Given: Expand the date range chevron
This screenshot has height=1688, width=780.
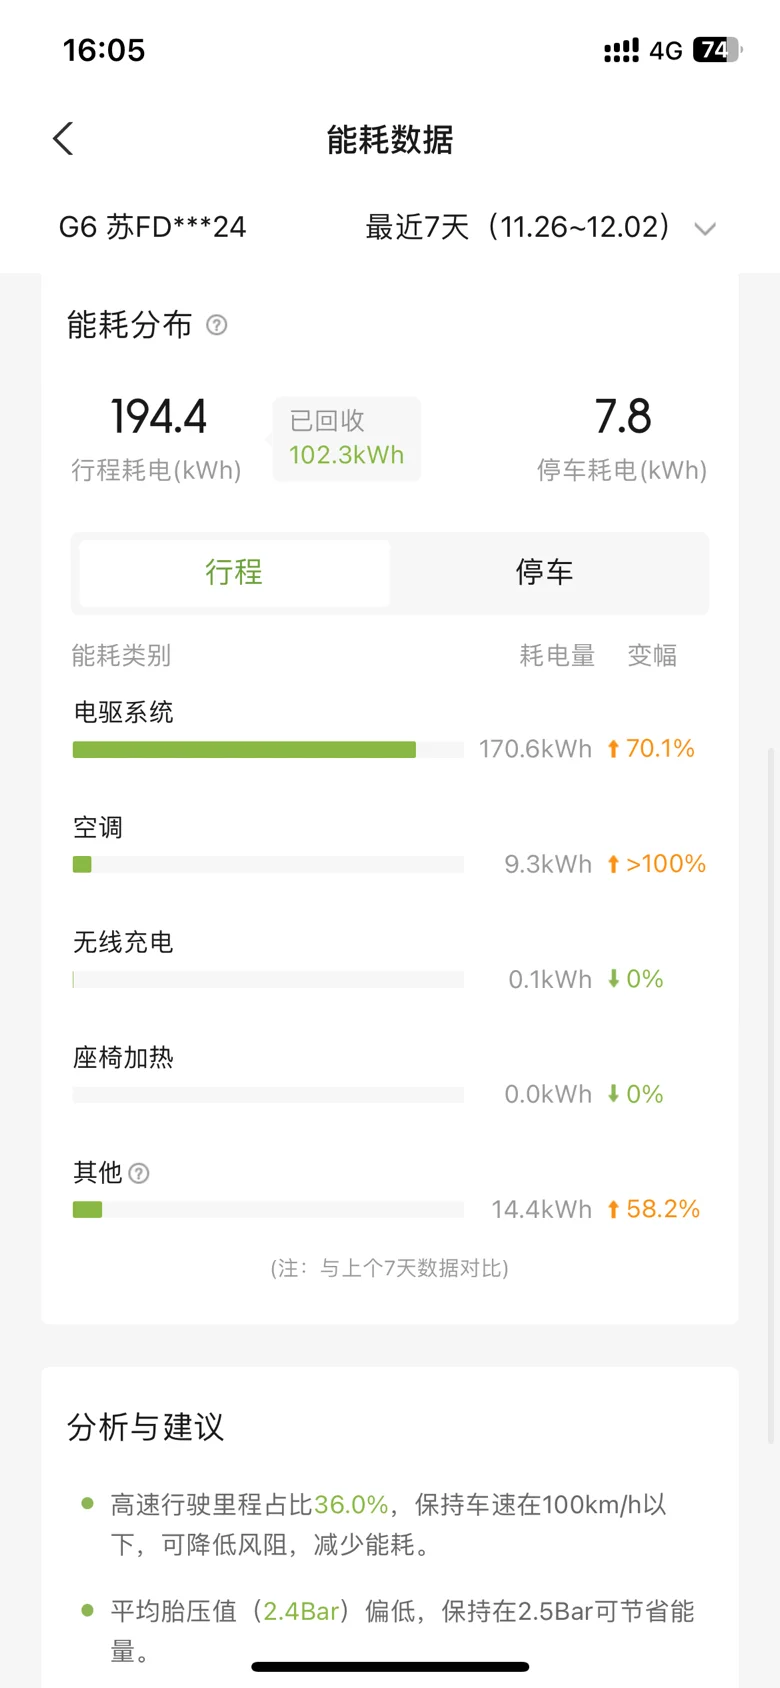Looking at the screenshot, I should [x=705, y=229].
